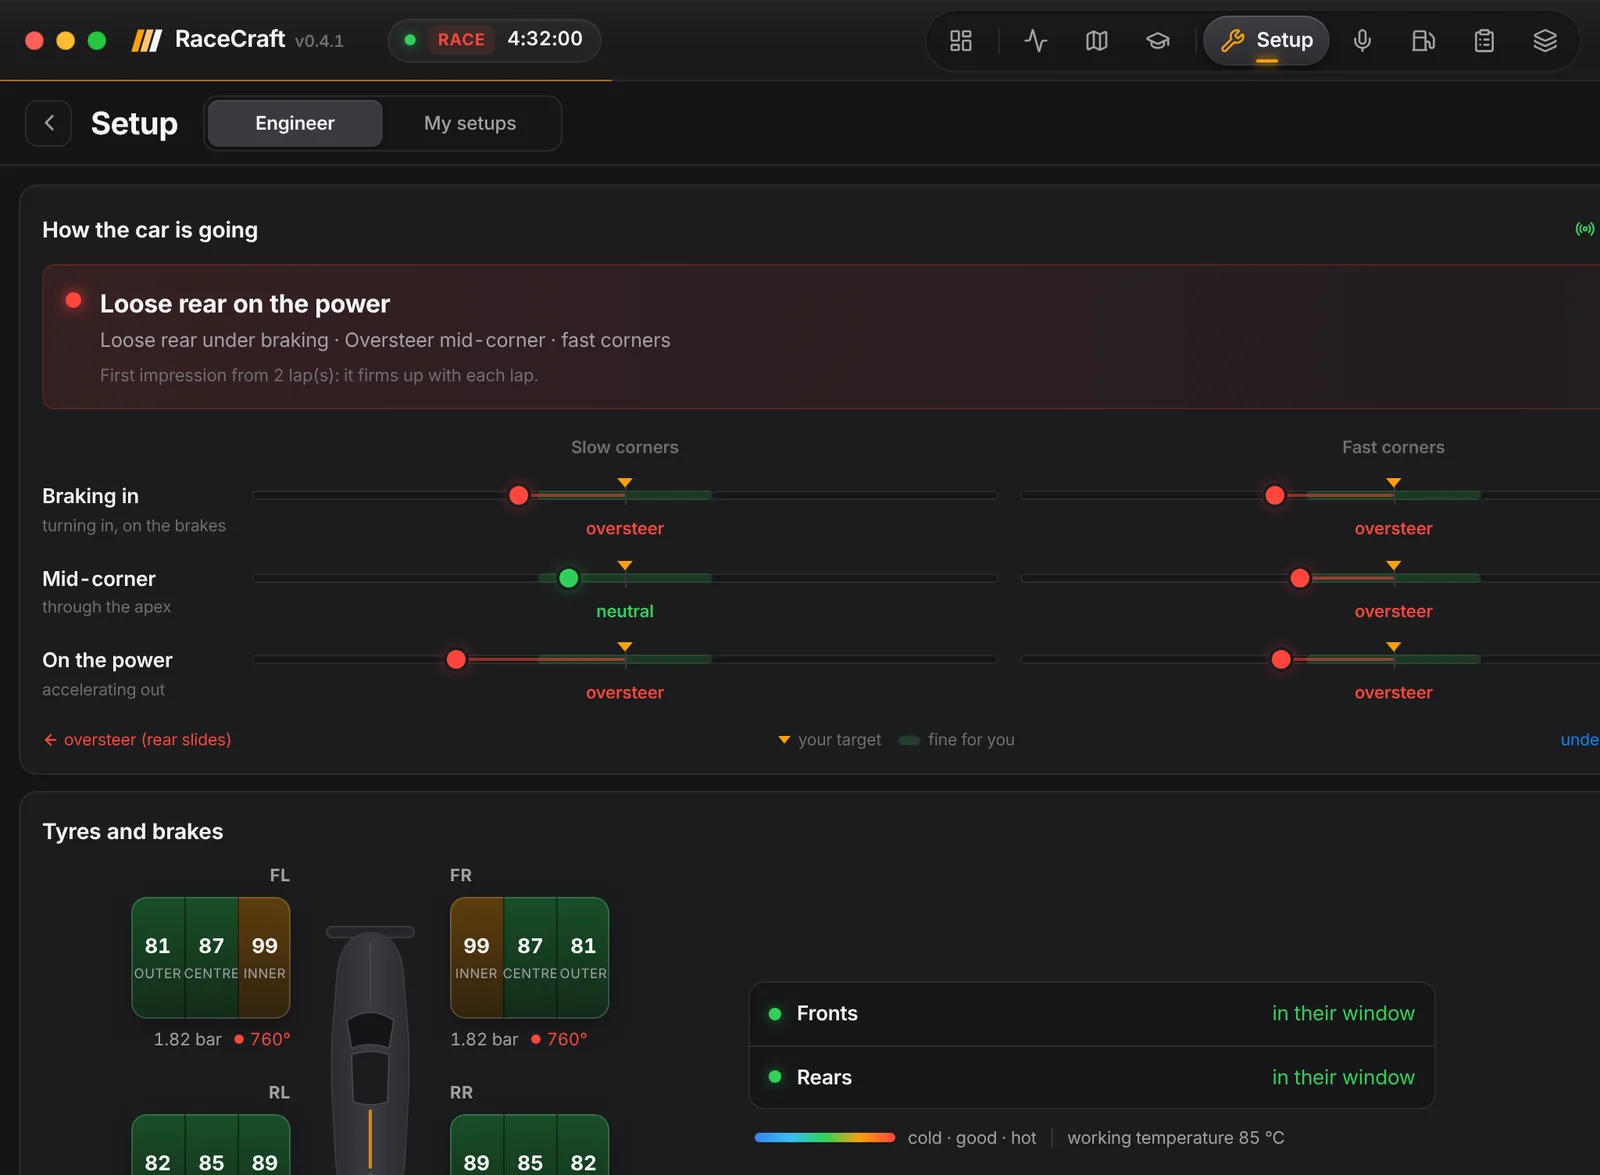Click the car top-view diagram
This screenshot has width=1600, height=1175.
pyautogui.click(x=370, y=1050)
